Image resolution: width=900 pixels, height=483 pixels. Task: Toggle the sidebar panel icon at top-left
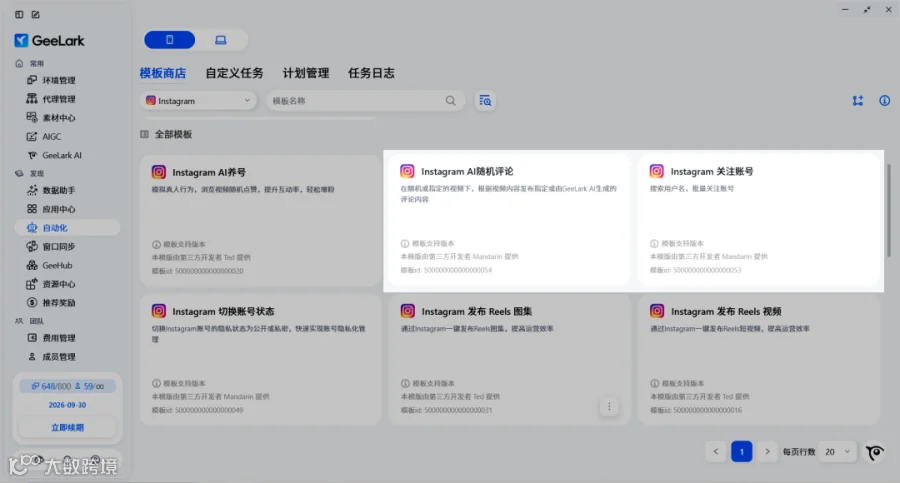click(19, 14)
